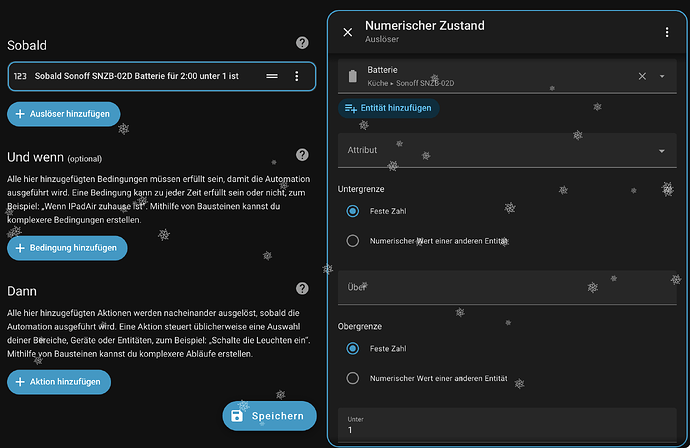Choose other entity value for Obergrenze

pos(352,379)
